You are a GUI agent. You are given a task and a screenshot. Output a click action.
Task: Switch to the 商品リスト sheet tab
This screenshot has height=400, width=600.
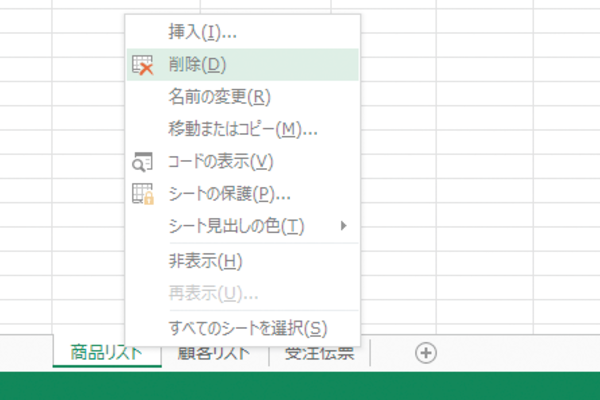pos(107,353)
